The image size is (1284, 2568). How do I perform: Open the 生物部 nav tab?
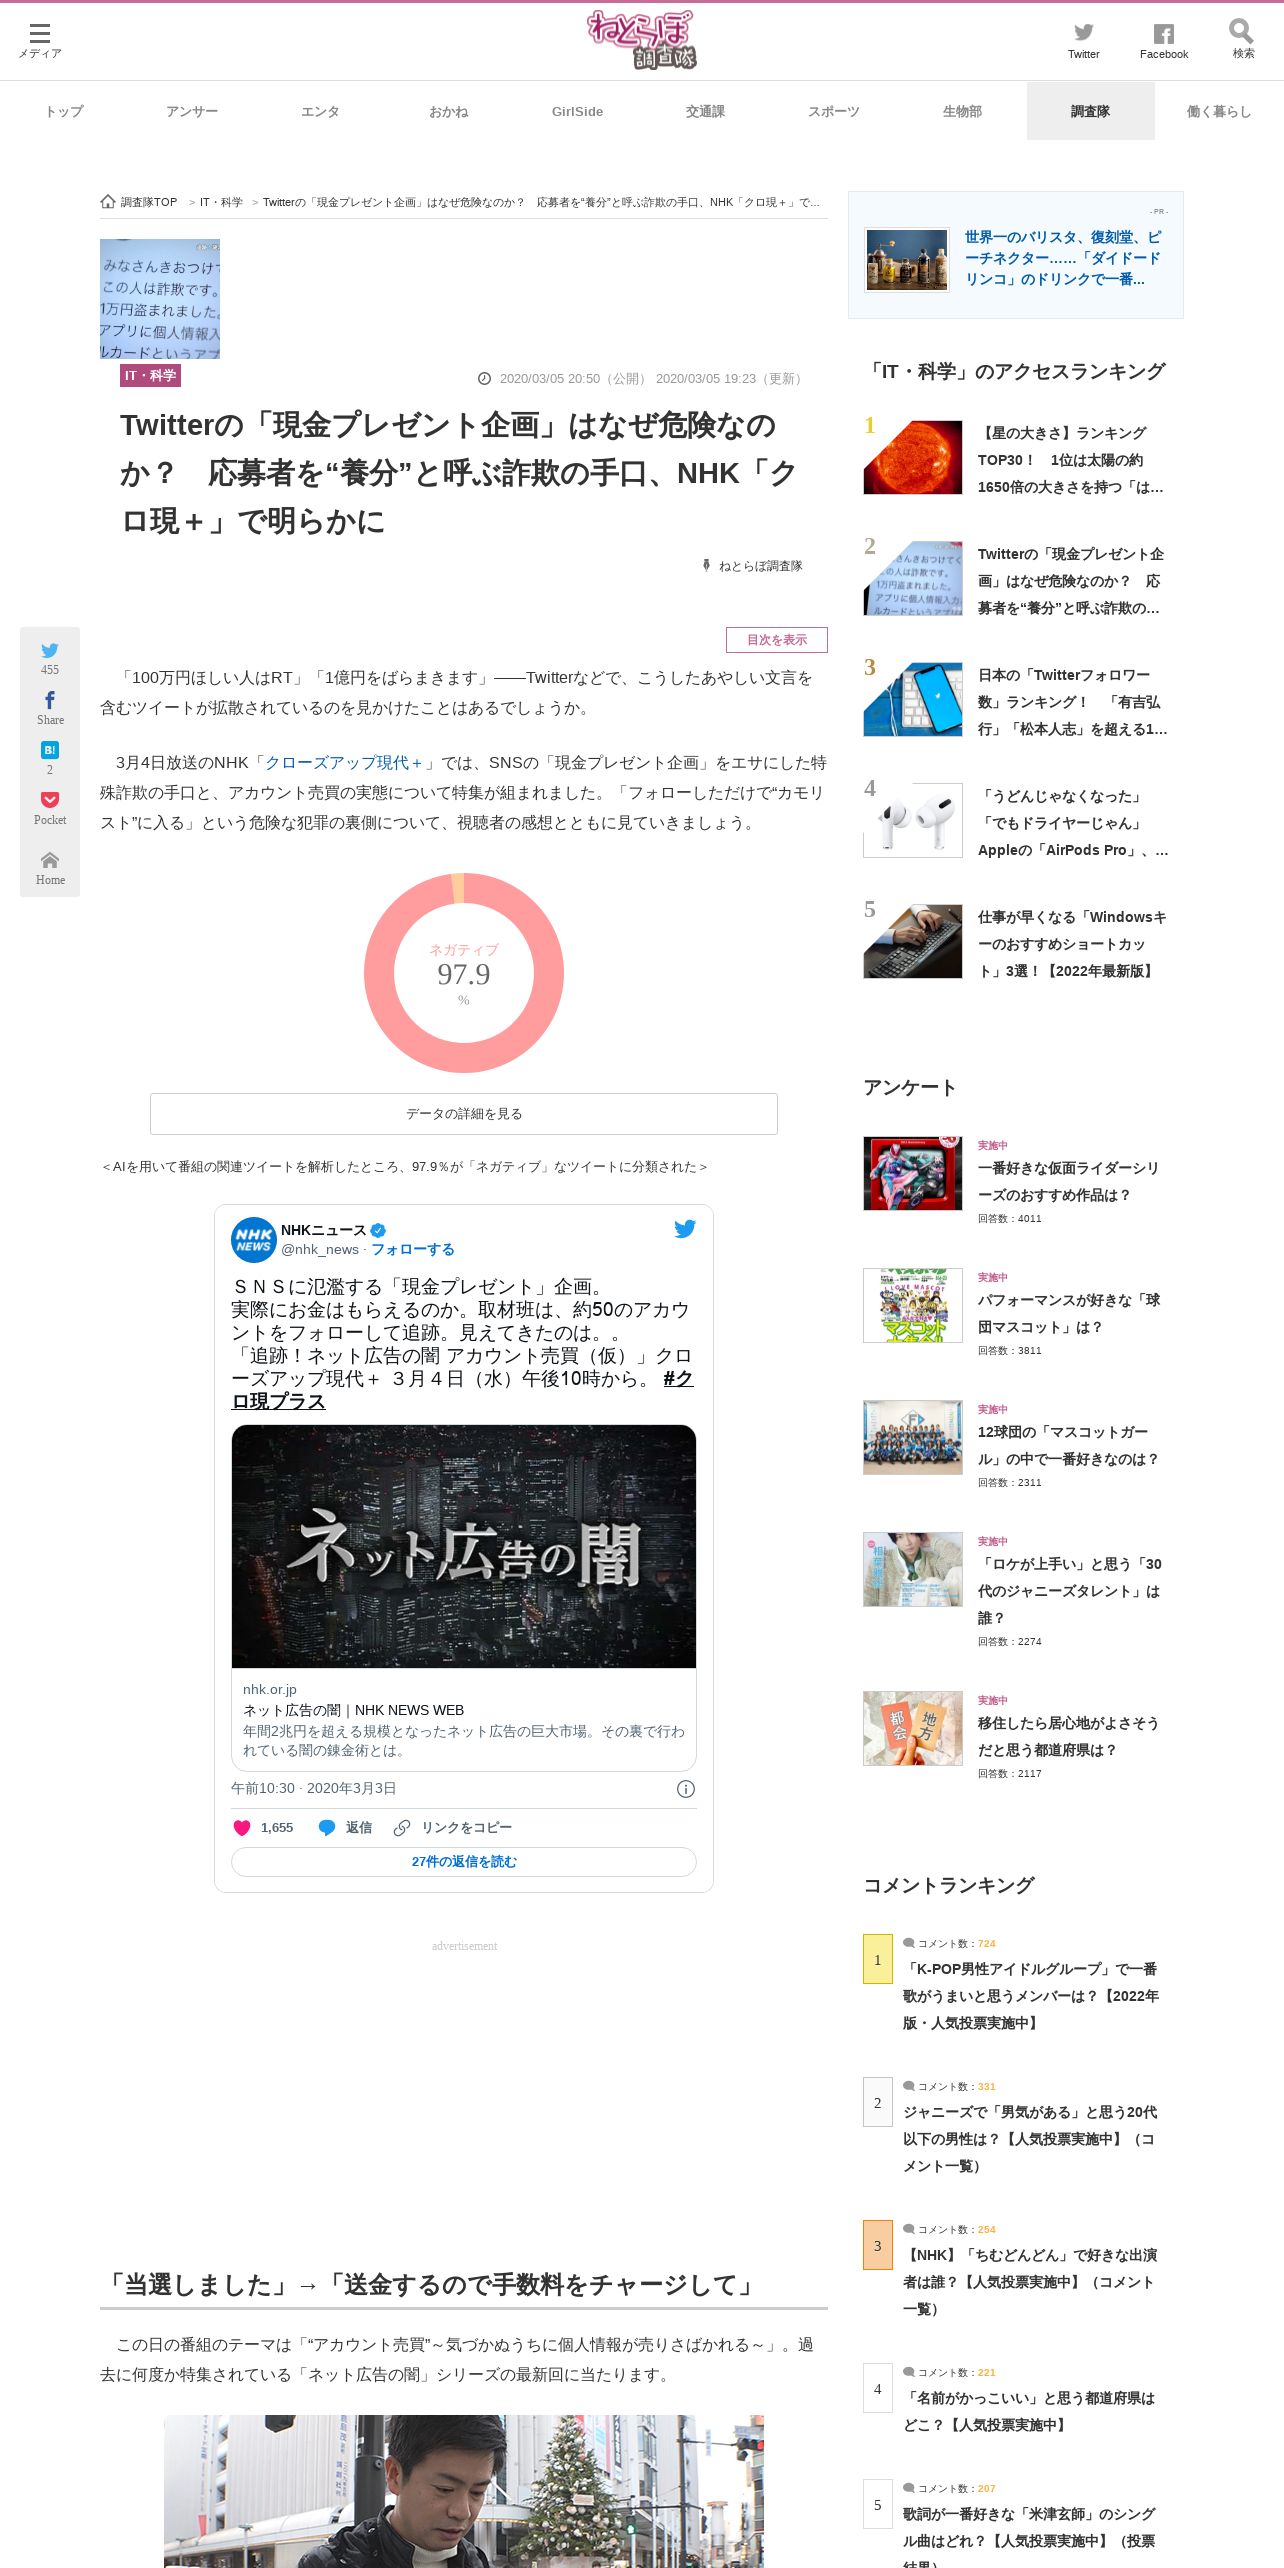pos(962,111)
